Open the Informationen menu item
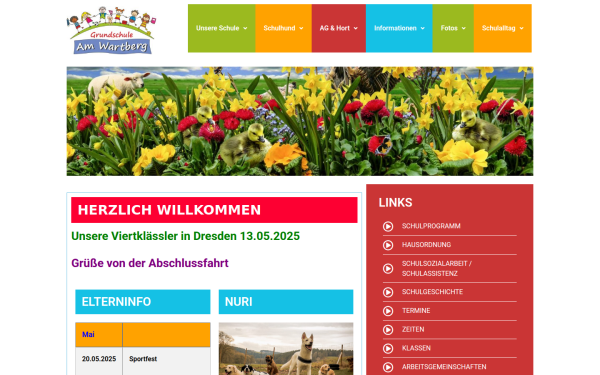The height and width of the screenshot is (375, 600). pyautogui.click(x=399, y=28)
